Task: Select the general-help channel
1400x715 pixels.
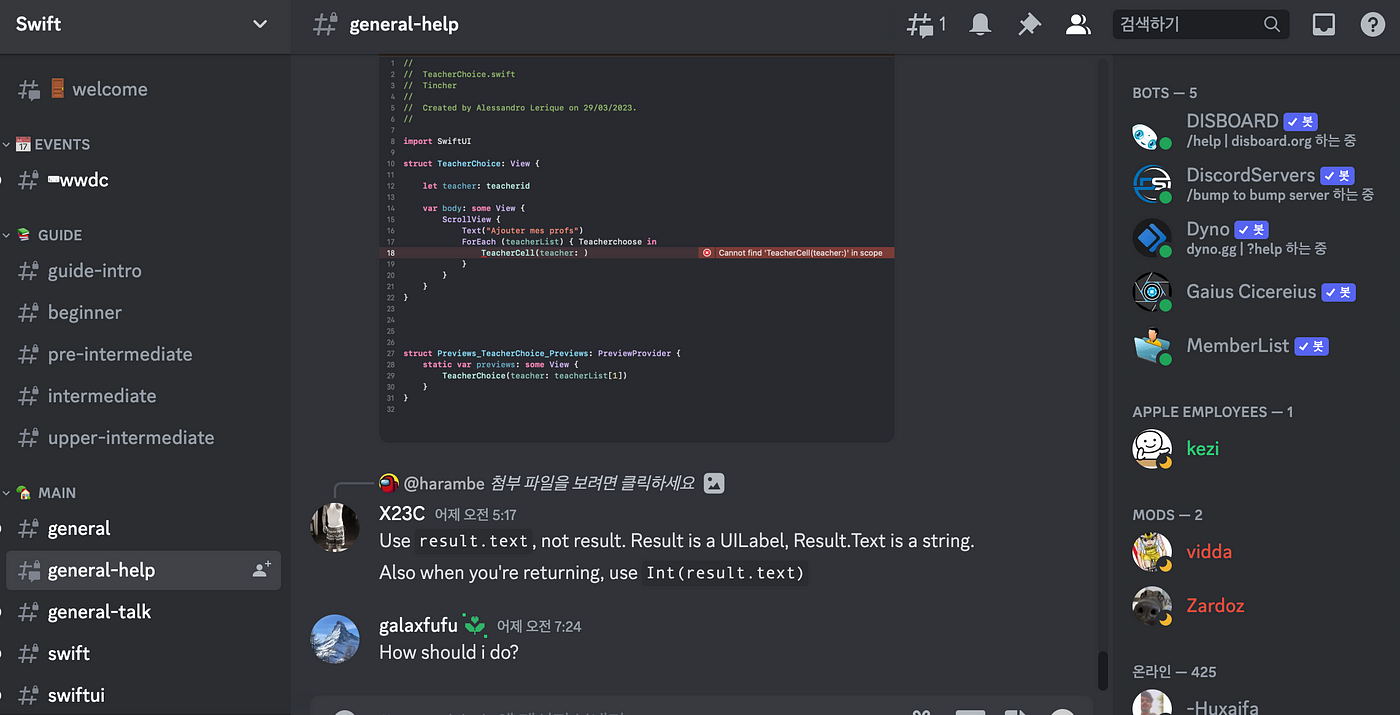Action: coord(143,570)
